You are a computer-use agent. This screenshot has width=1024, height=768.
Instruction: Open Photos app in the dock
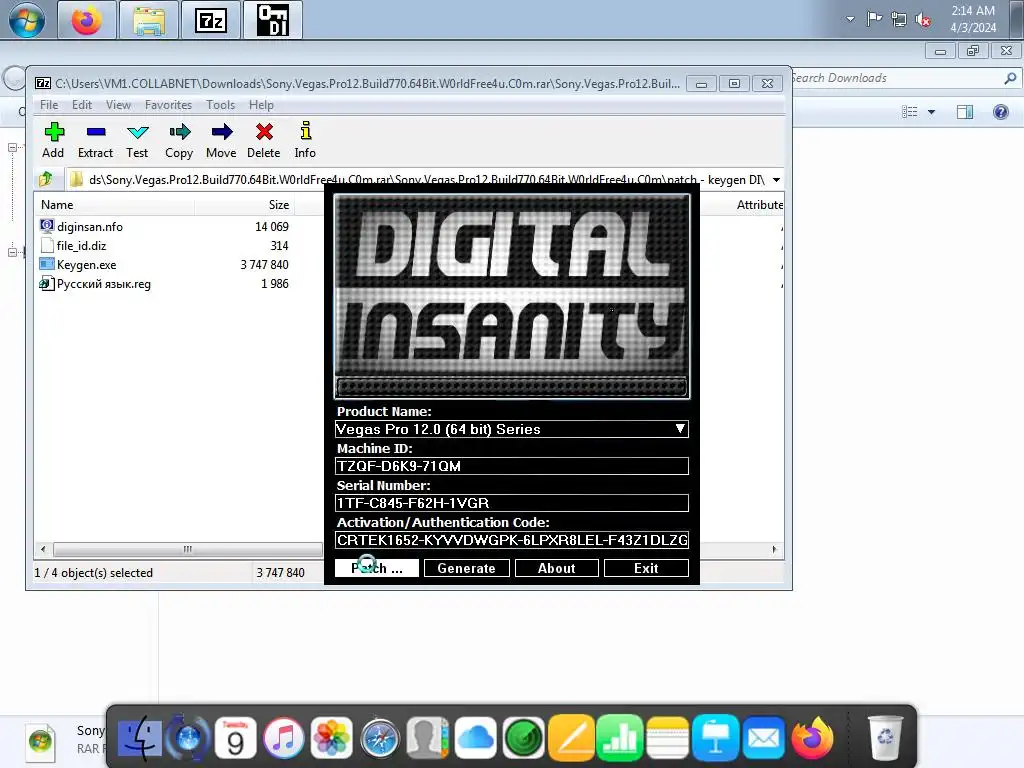point(332,739)
